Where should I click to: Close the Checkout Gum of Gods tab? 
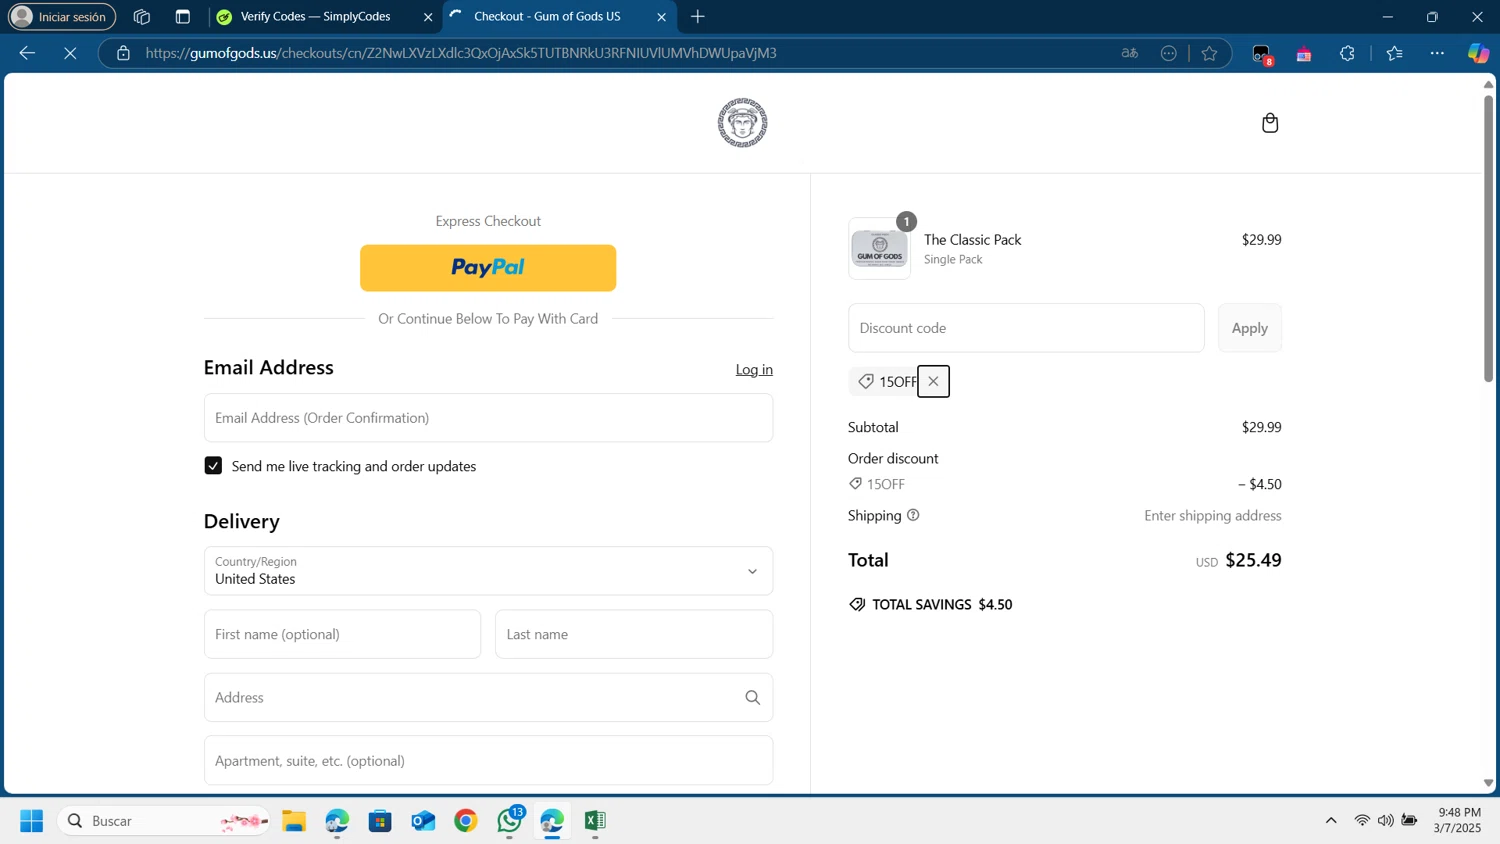point(661,17)
